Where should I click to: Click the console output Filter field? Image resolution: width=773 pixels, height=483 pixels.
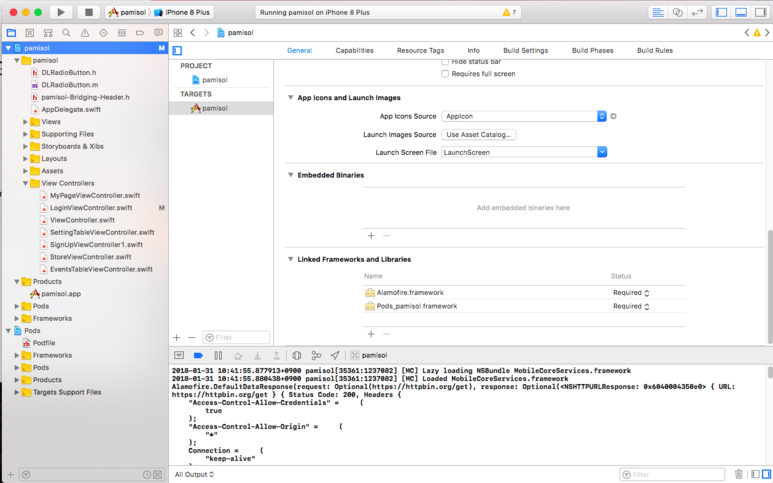[671, 475]
